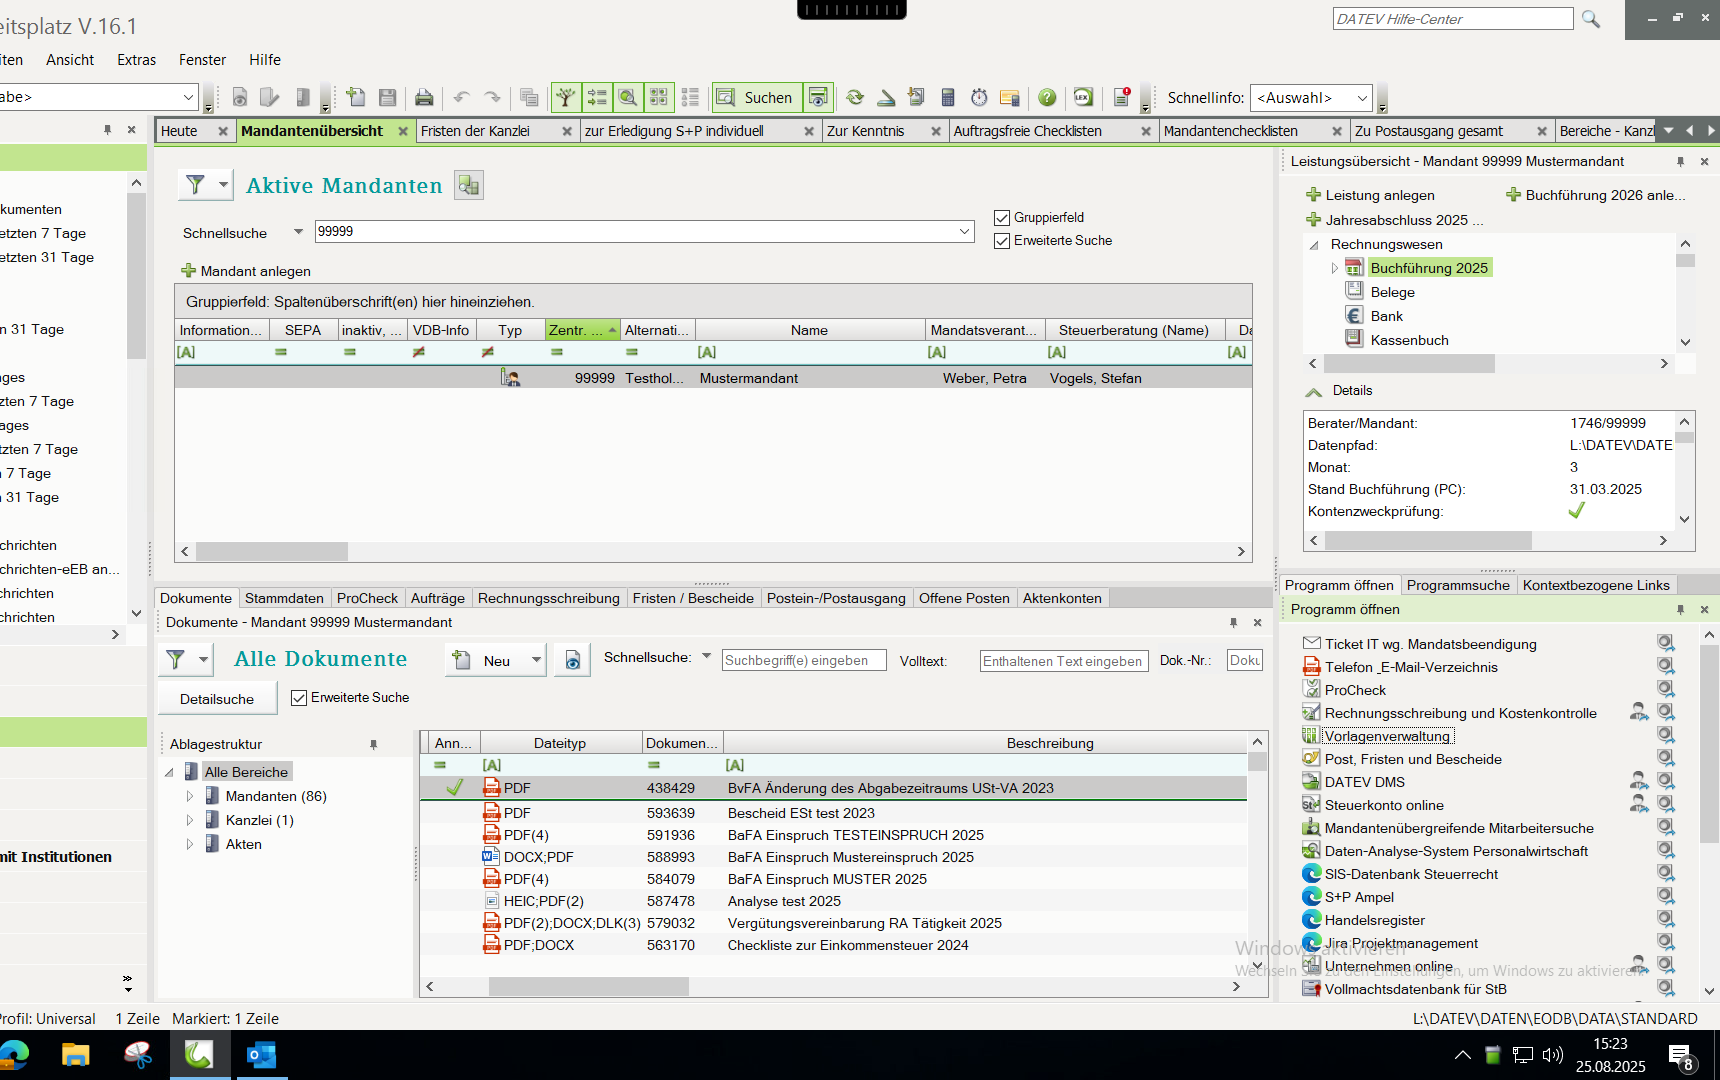Click the calculator icon in the toolbar
Viewport: 1720px width, 1080px height.
(x=948, y=97)
